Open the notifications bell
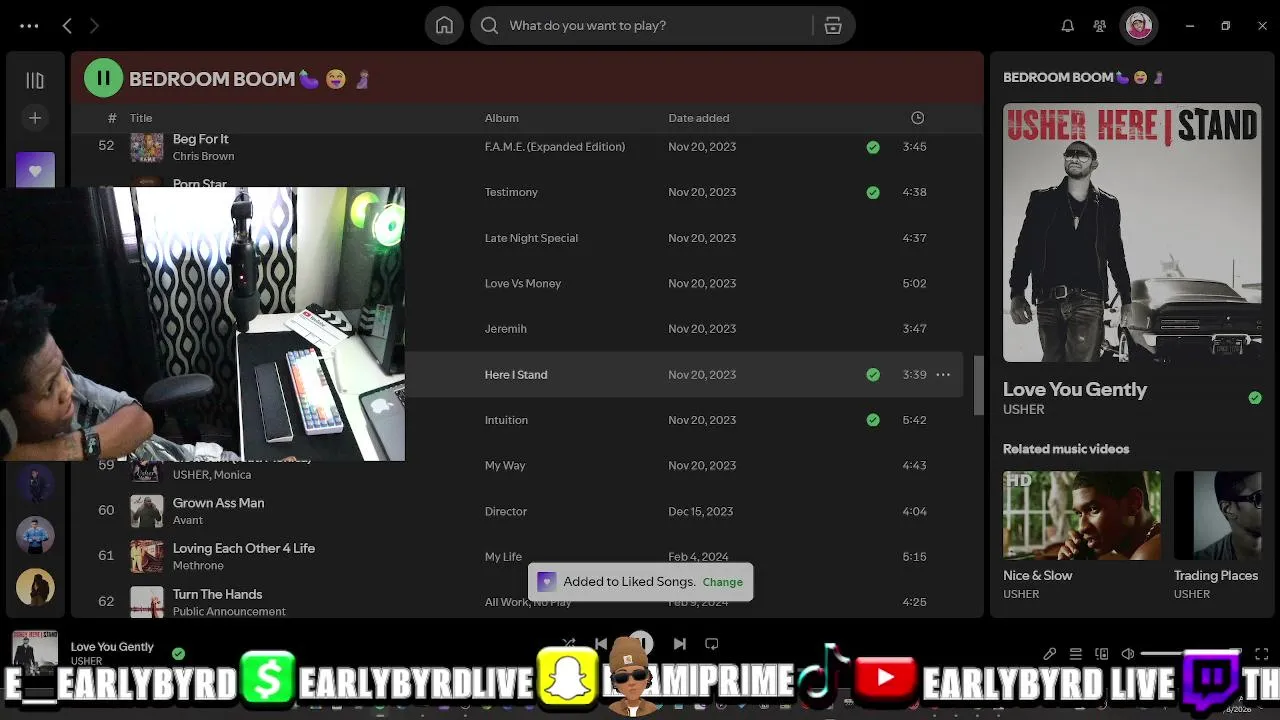1280x720 pixels. [1068, 26]
